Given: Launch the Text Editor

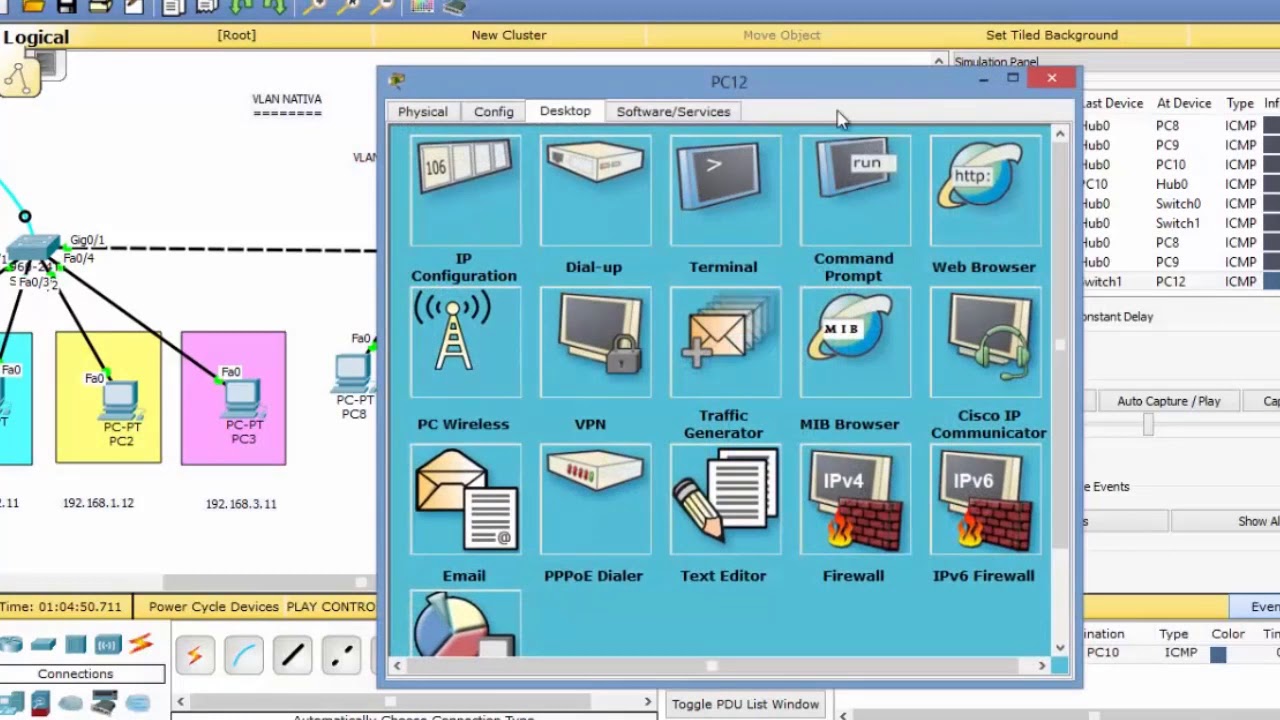Looking at the screenshot, I should pos(725,499).
